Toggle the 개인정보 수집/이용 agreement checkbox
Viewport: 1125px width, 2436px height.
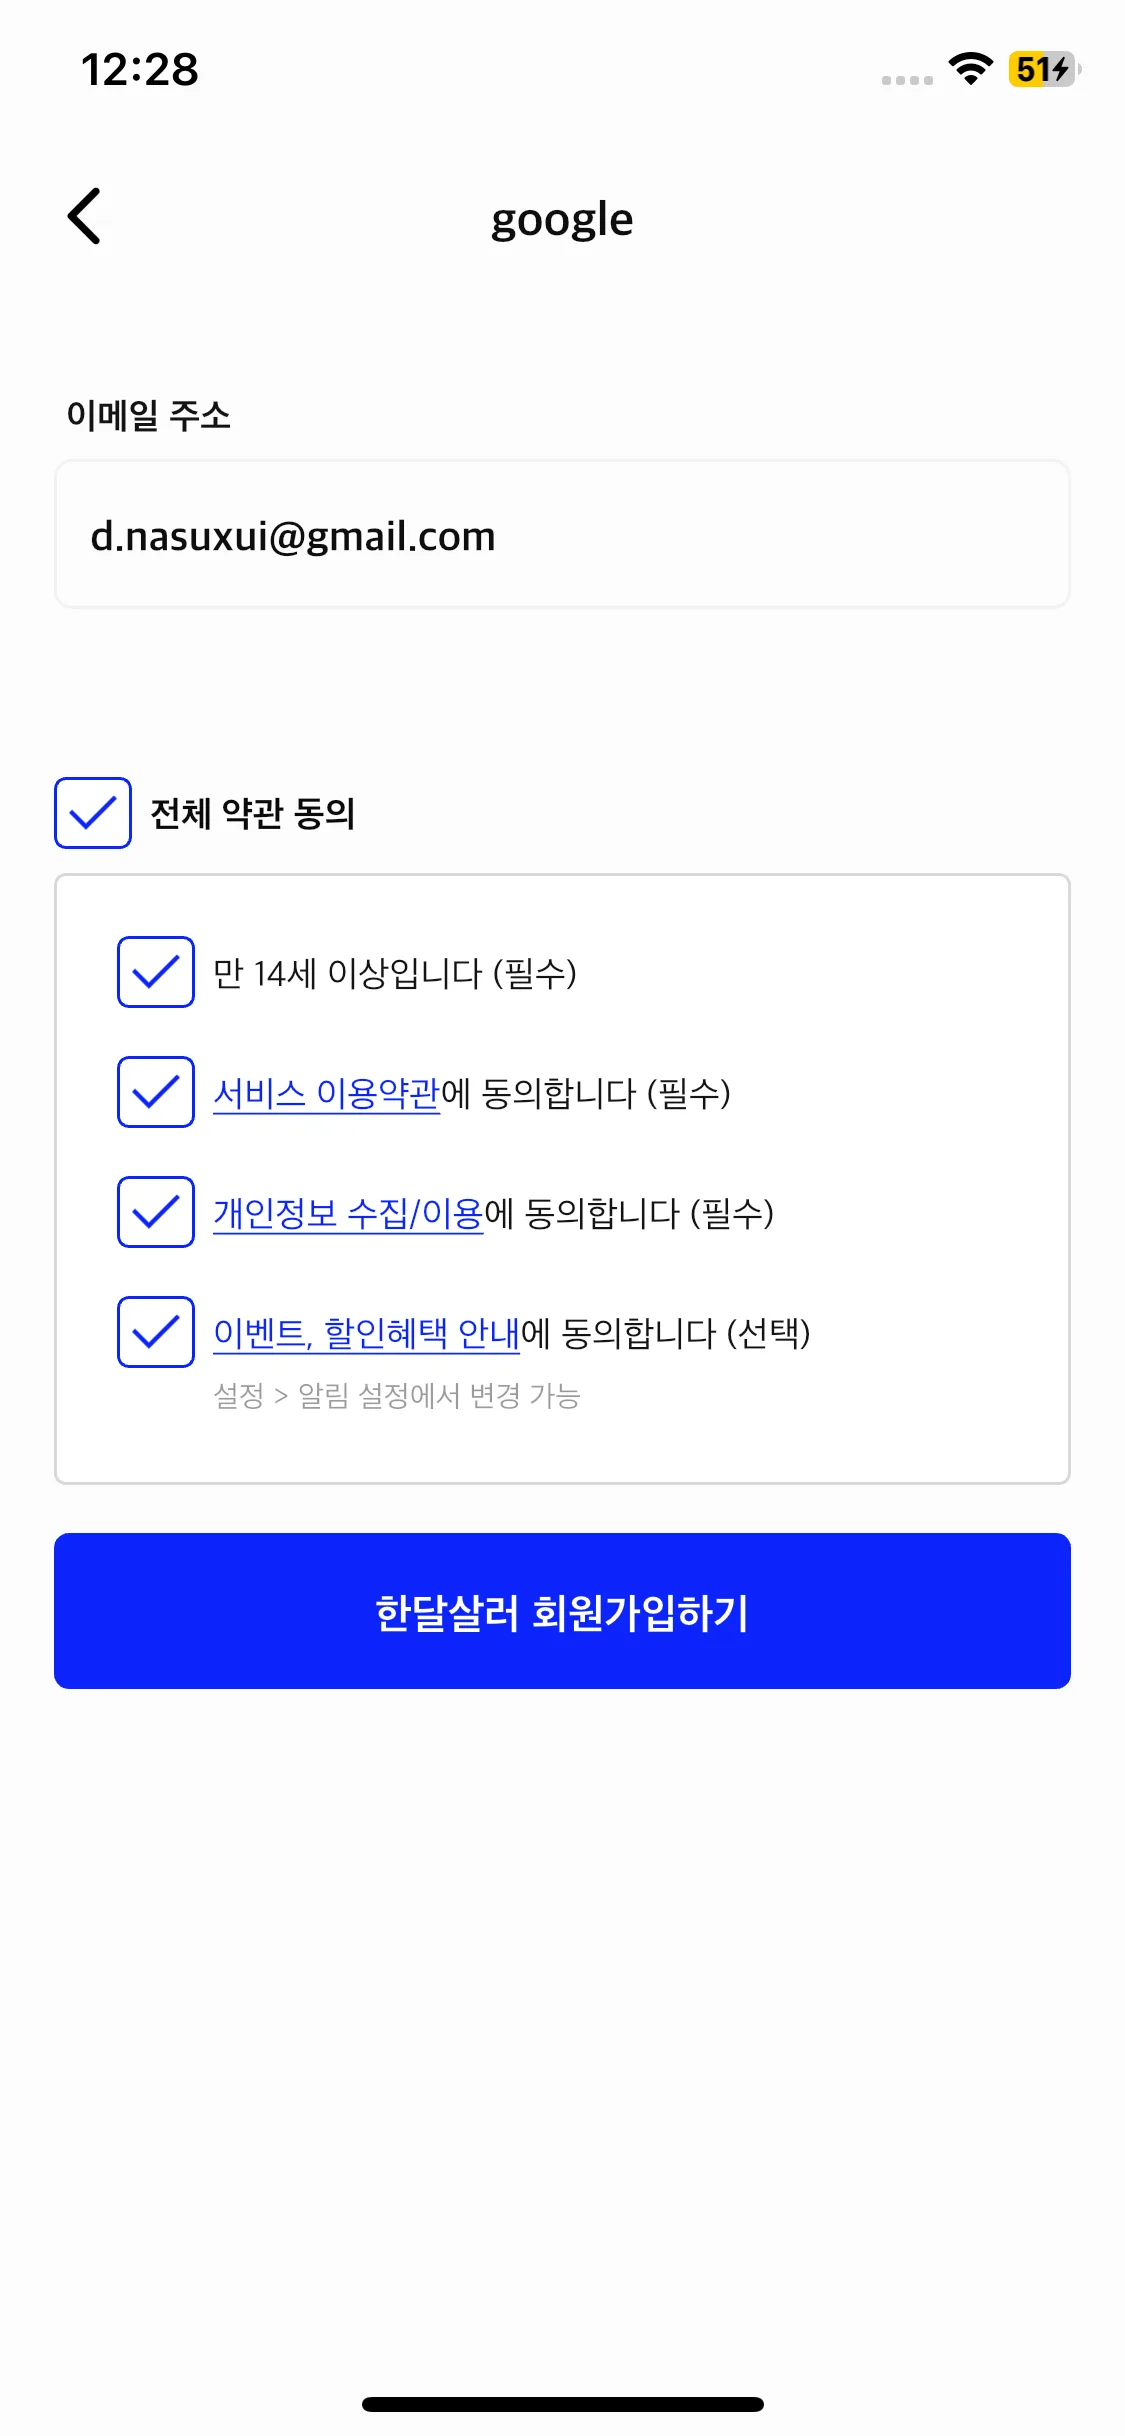156,1212
